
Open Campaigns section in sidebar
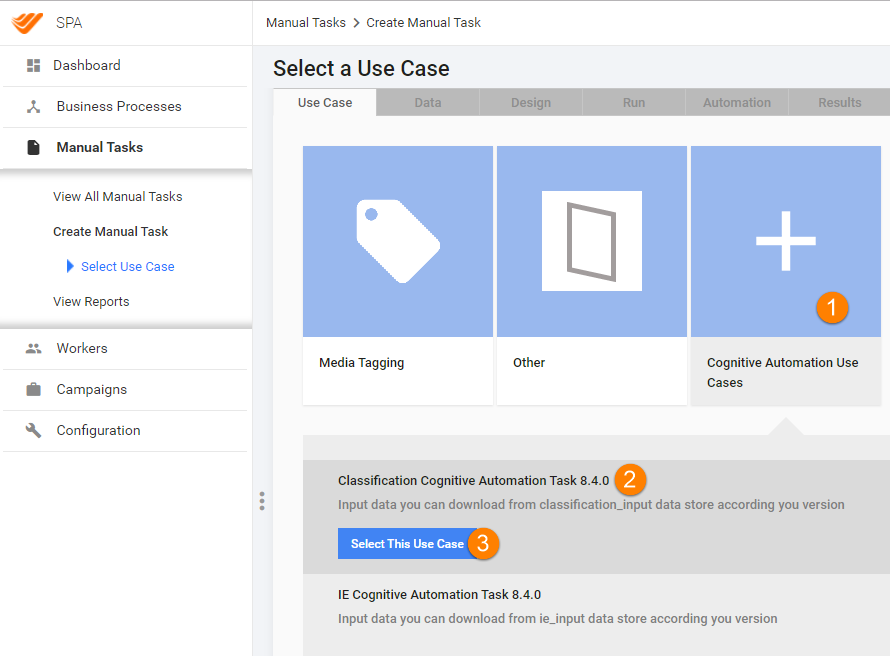(91, 389)
